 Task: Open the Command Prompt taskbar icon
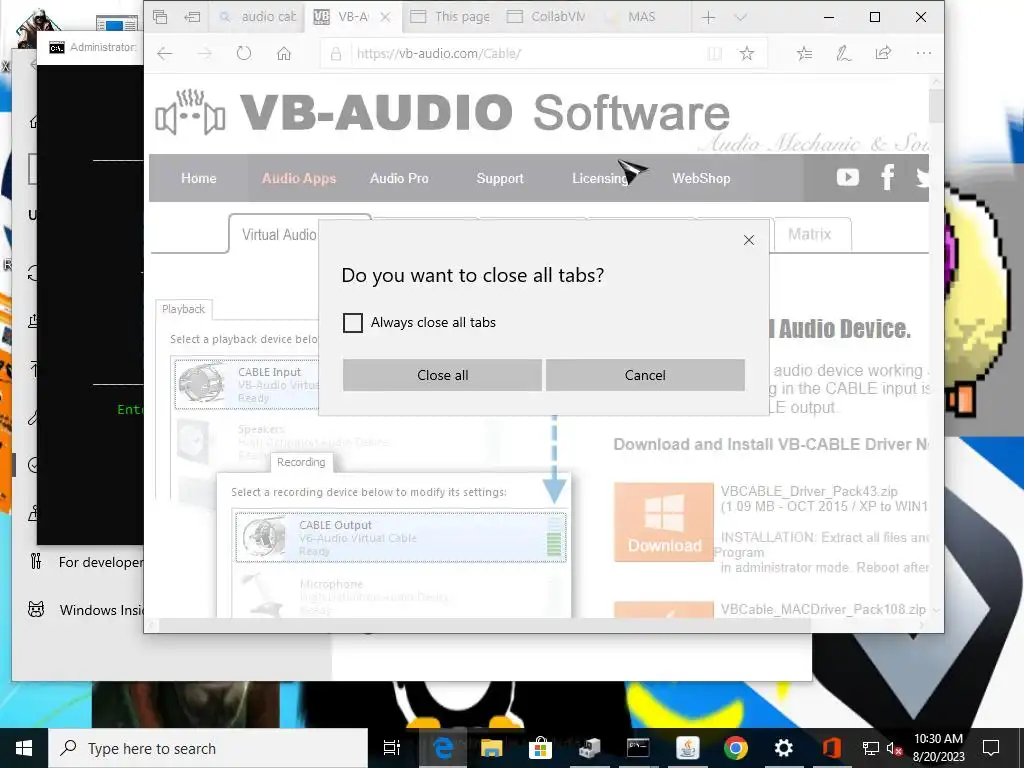(x=637, y=748)
